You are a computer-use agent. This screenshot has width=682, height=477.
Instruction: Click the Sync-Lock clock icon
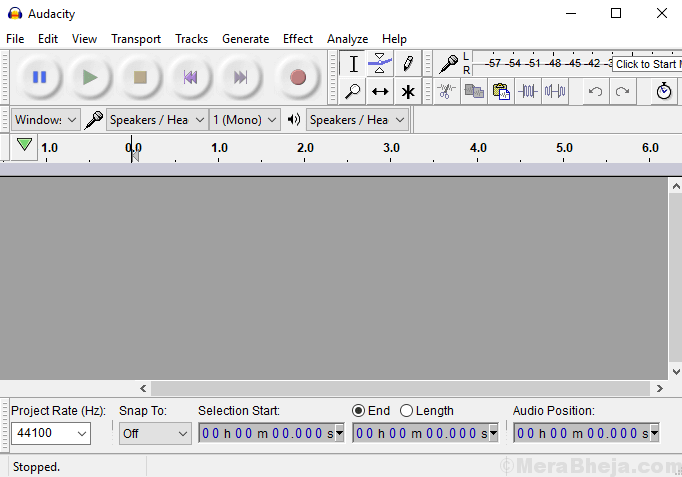[664, 91]
